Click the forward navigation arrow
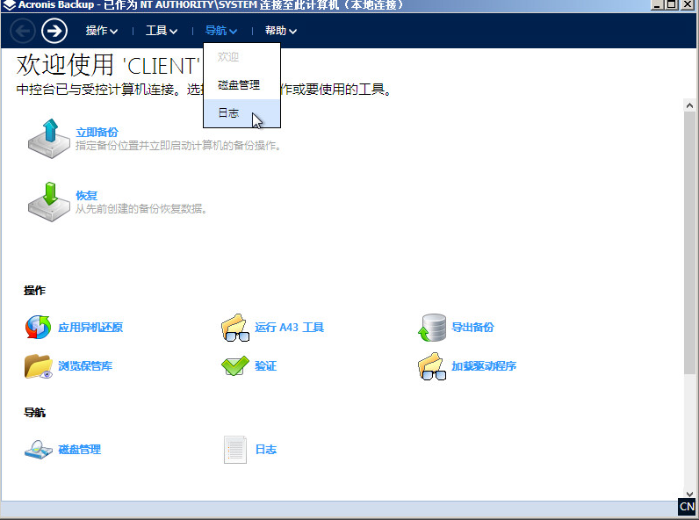 pos(54,31)
